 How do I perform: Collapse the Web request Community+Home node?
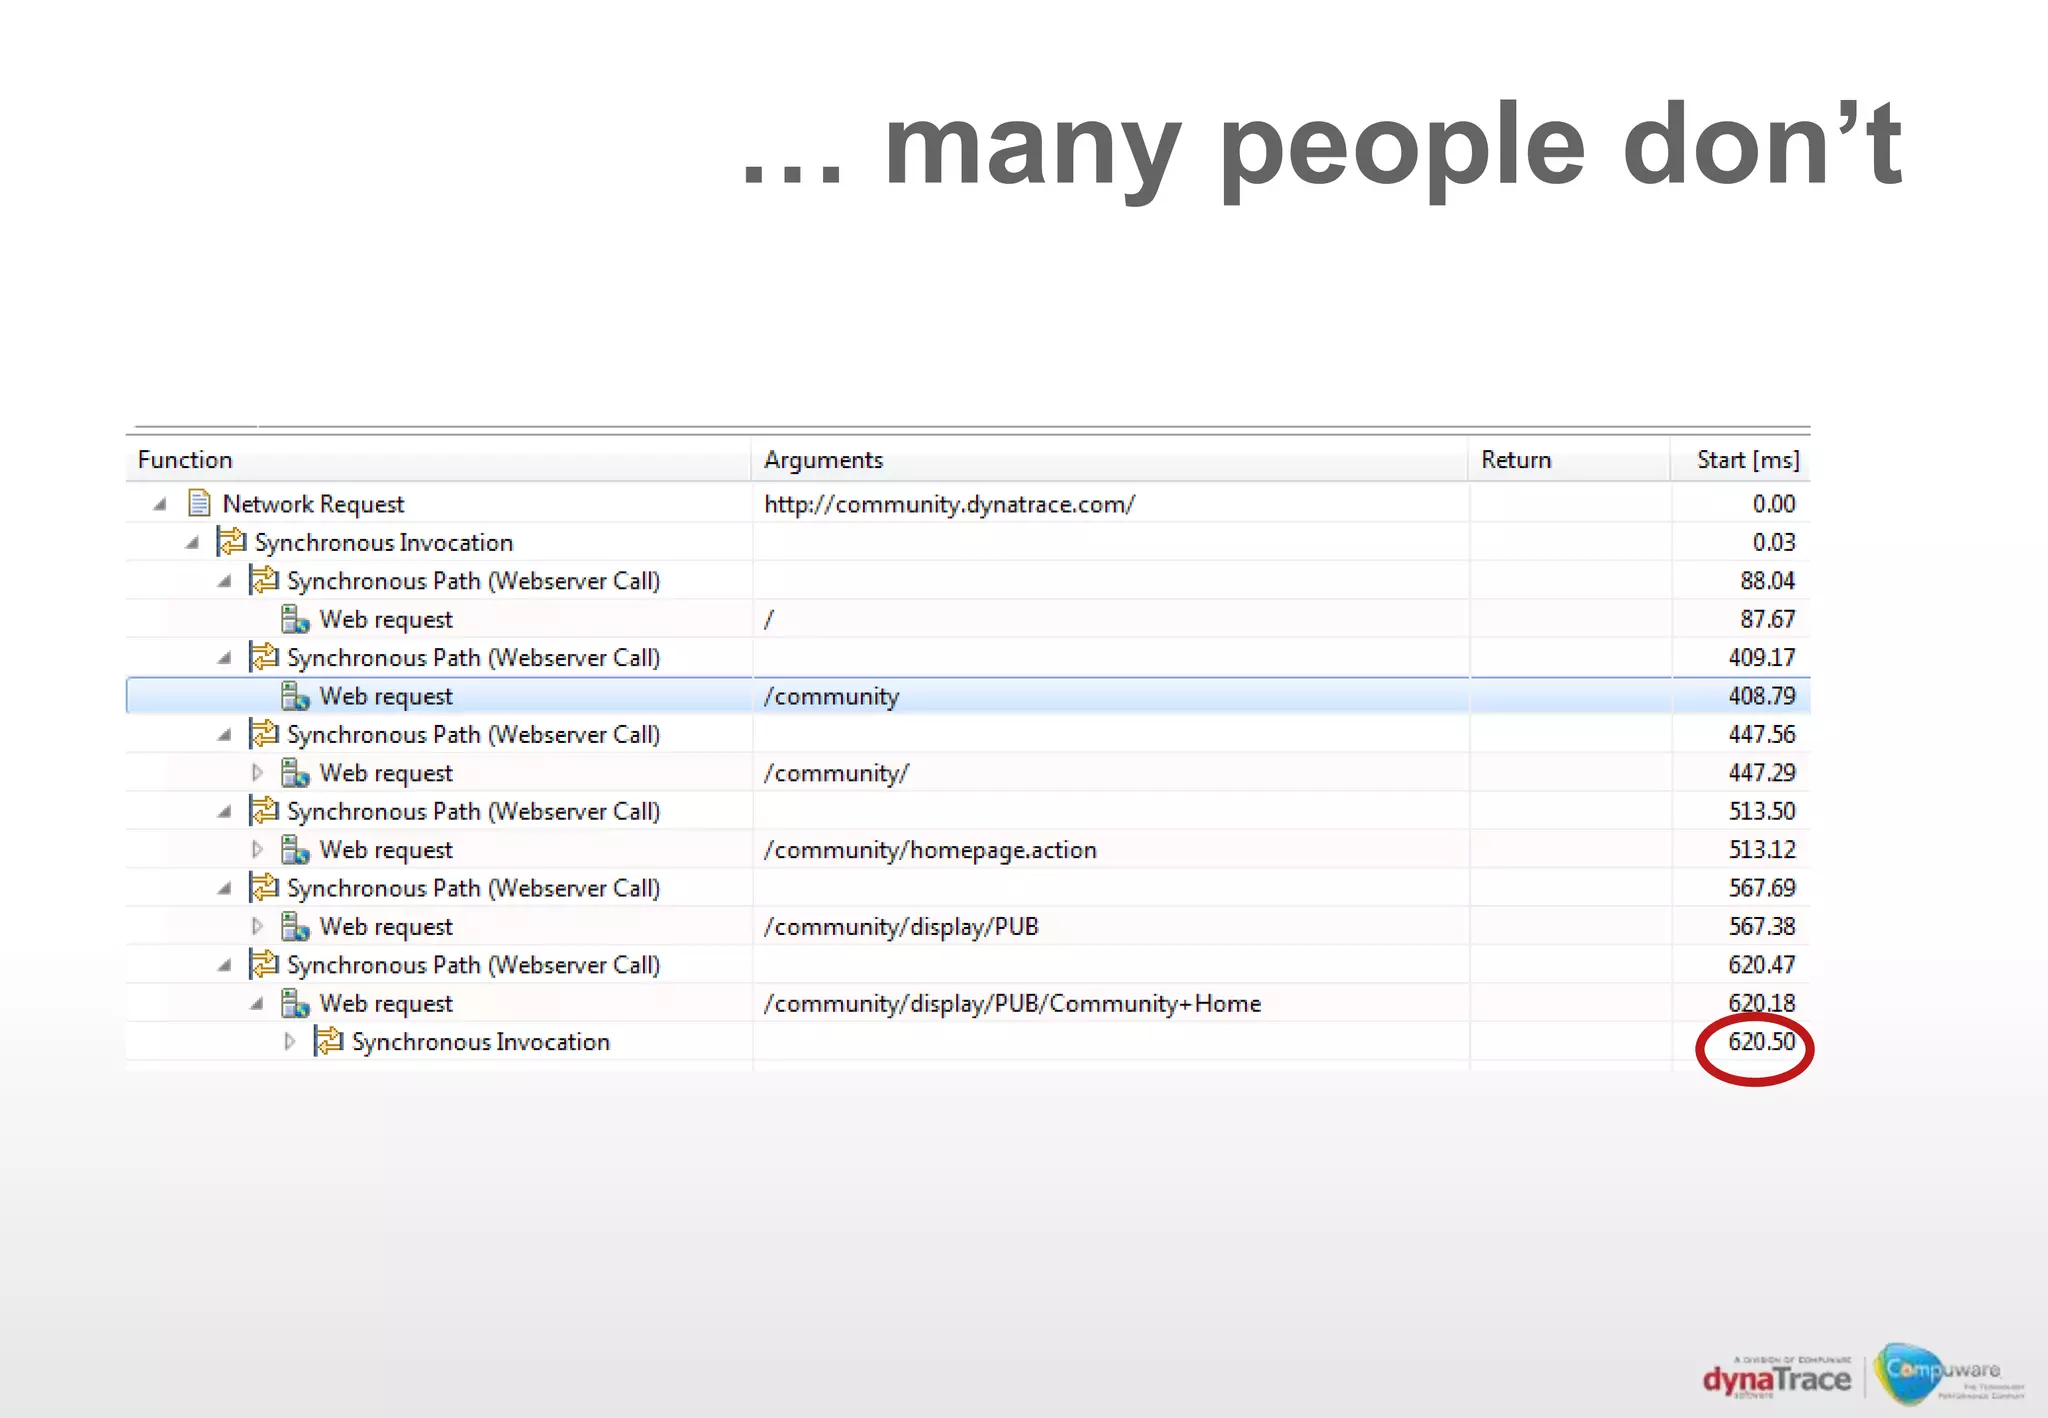(x=257, y=1004)
